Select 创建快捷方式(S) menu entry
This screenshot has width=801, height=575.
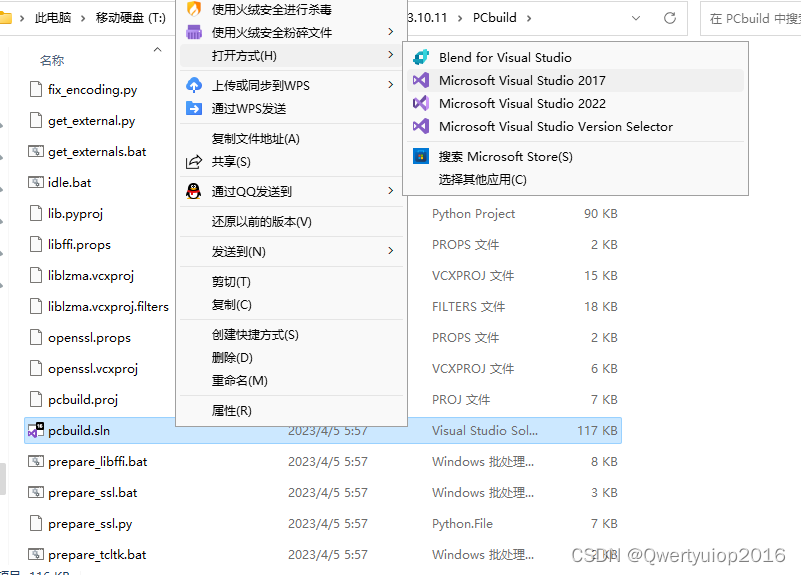coord(255,335)
